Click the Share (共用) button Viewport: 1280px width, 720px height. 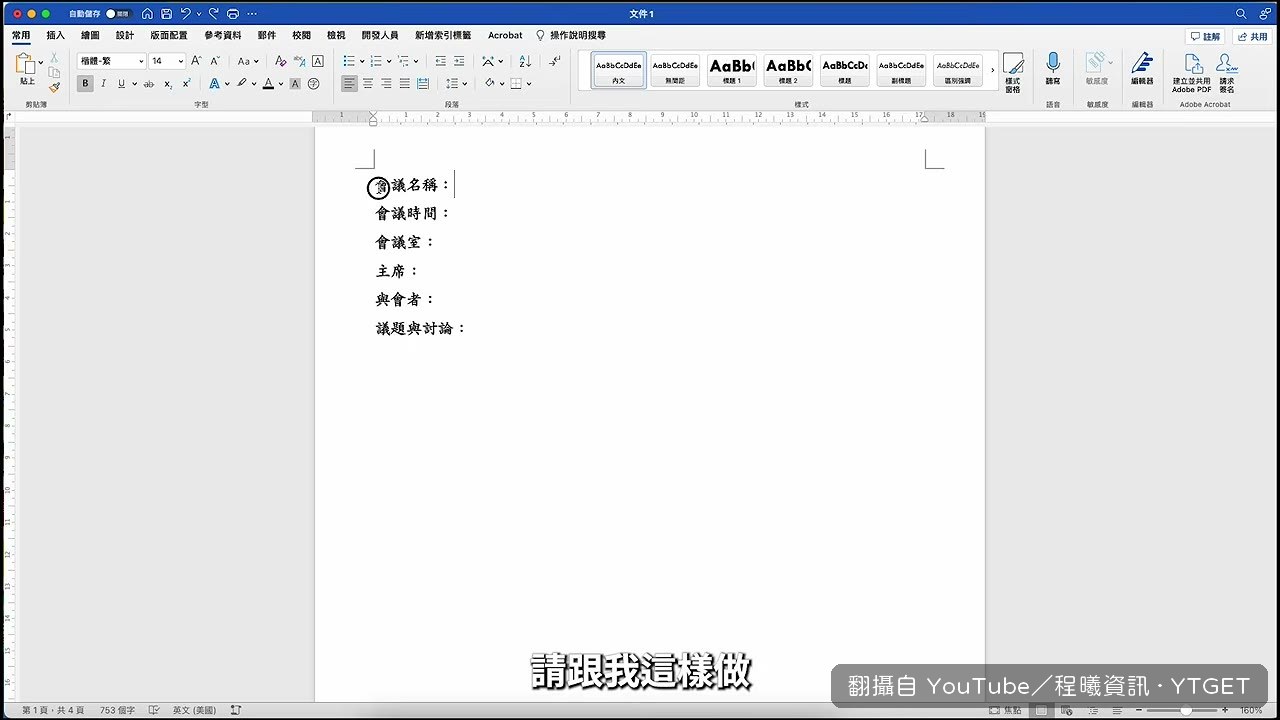tap(1252, 36)
